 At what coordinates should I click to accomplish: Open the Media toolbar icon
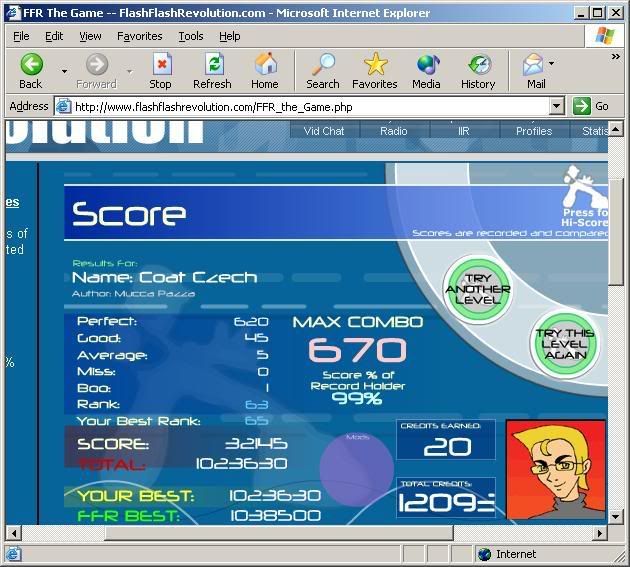click(427, 65)
